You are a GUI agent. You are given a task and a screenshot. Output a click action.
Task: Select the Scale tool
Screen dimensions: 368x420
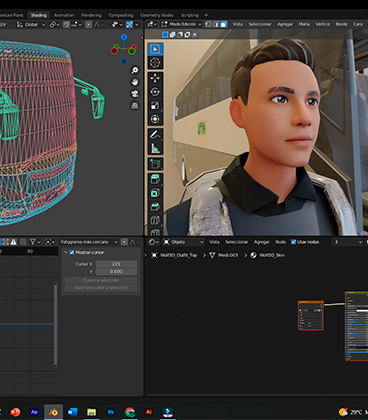pyautogui.click(x=155, y=106)
